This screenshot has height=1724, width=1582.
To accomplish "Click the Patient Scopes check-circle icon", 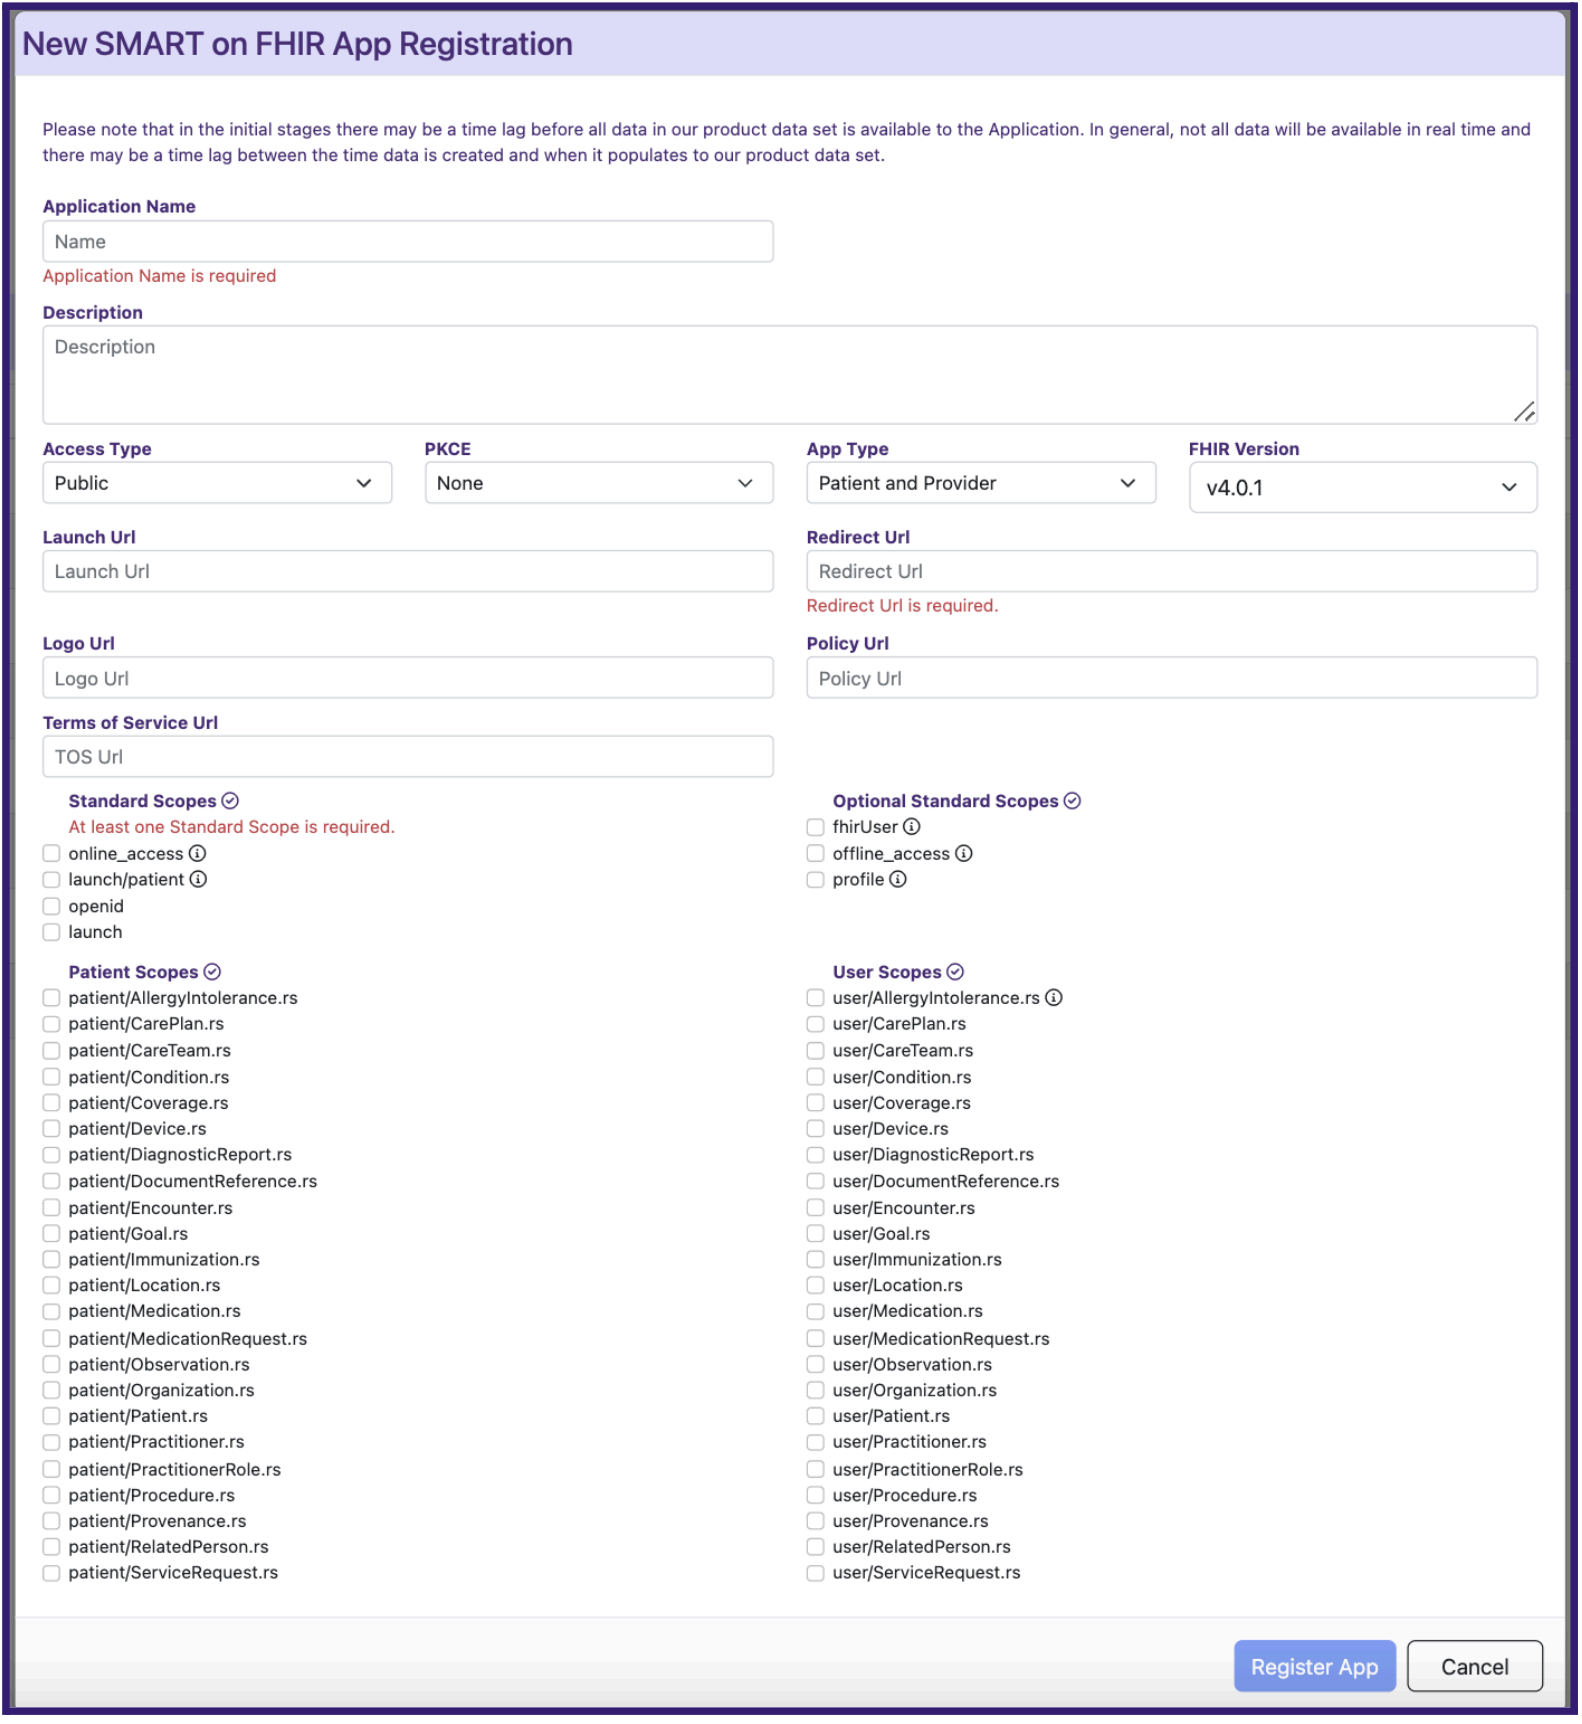I will point(212,972).
